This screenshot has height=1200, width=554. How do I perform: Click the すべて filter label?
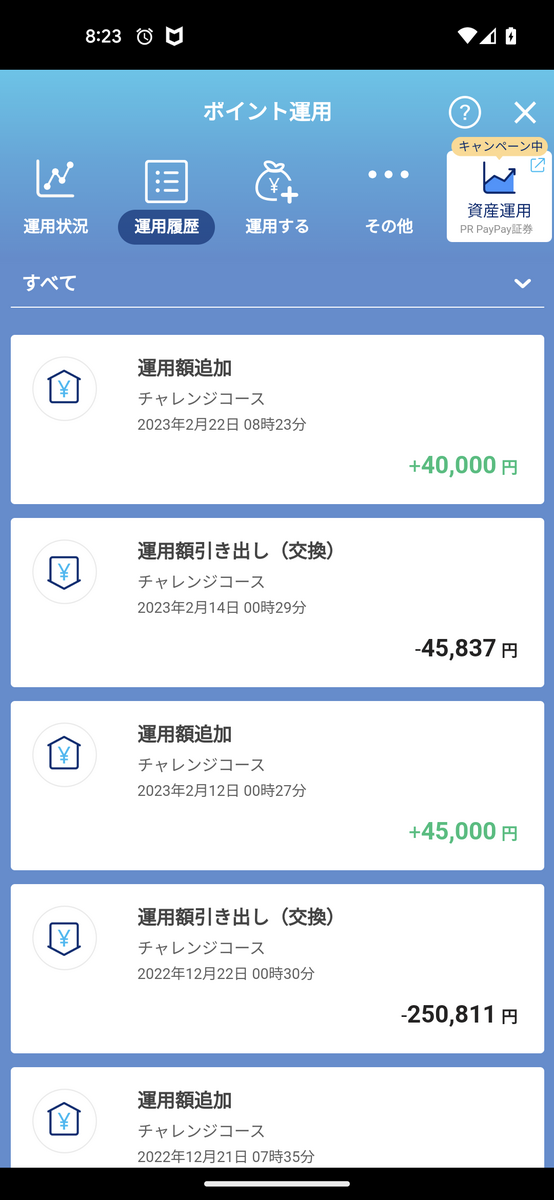[50, 282]
